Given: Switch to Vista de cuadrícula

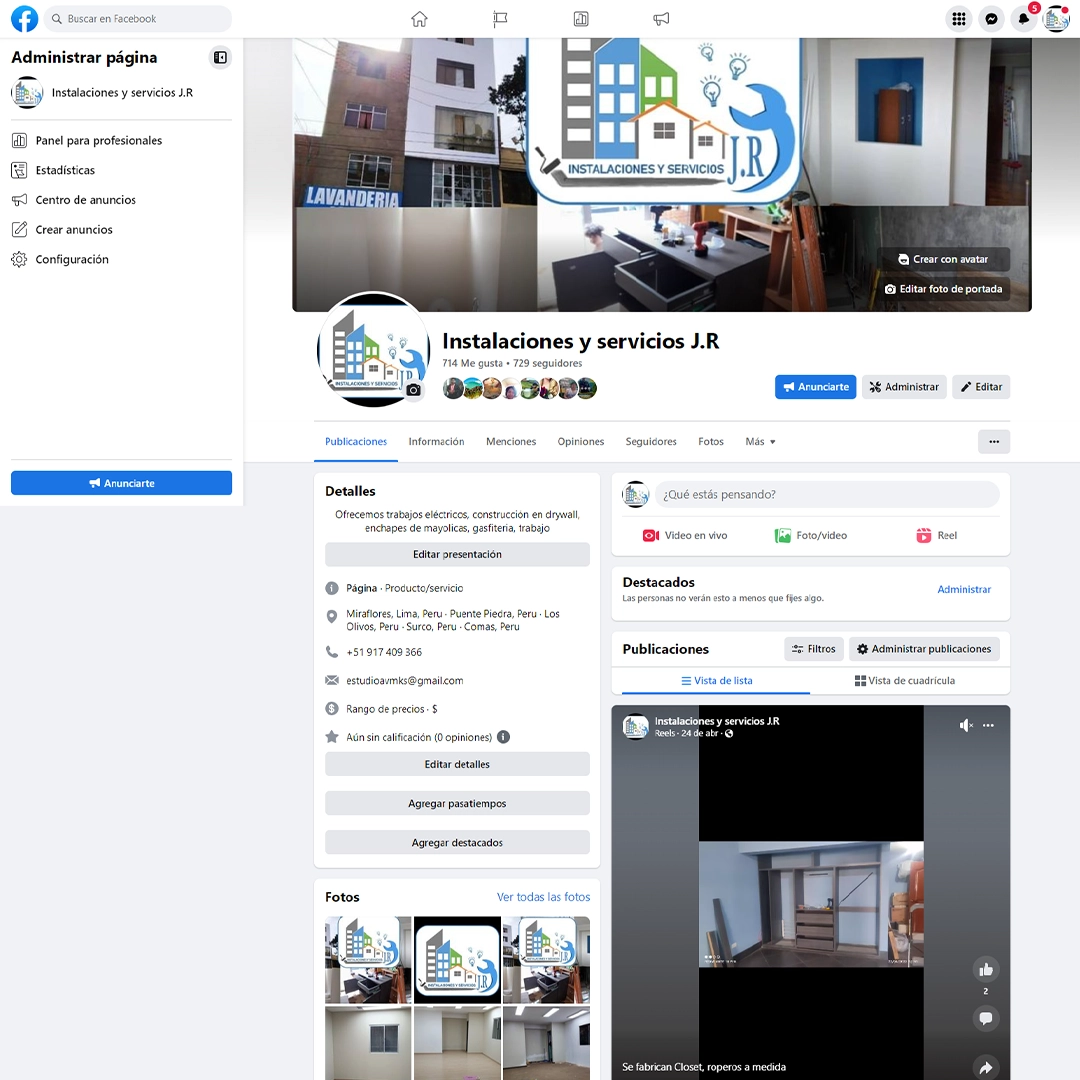Looking at the screenshot, I should (905, 681).
